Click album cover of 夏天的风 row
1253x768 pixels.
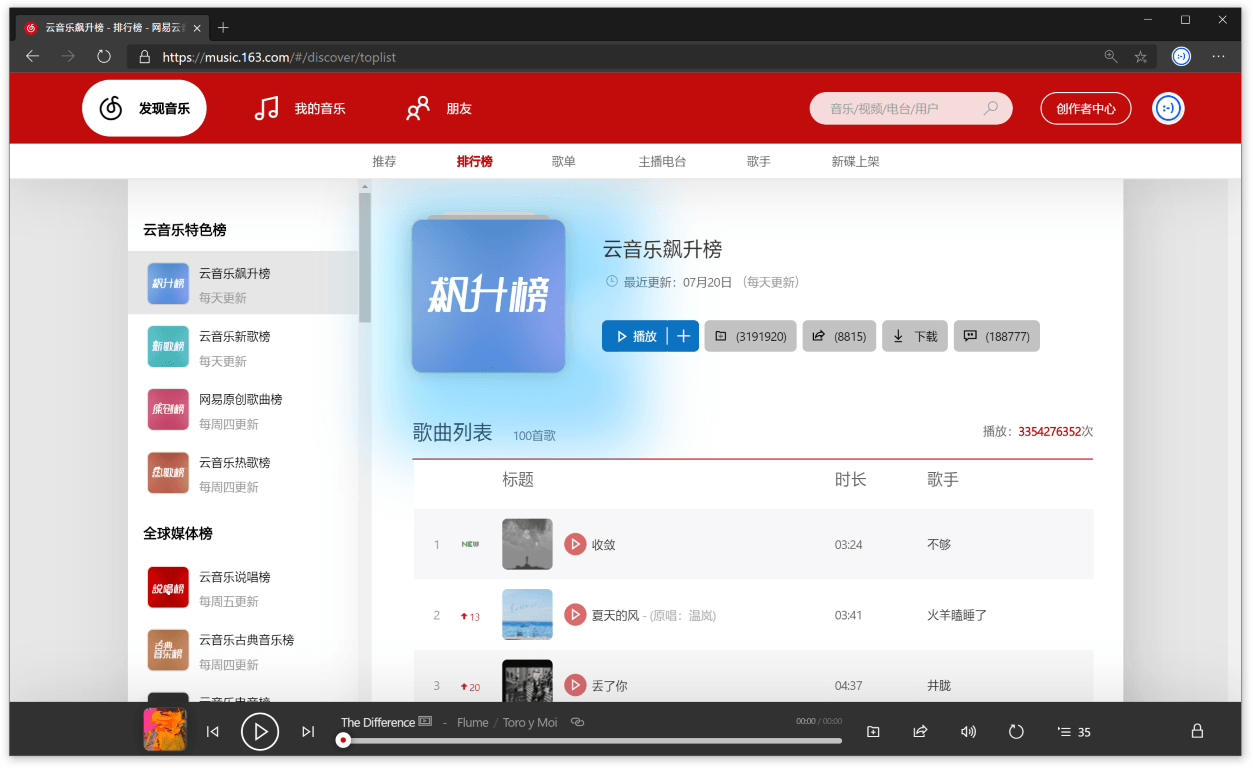(x=527, y=614)
